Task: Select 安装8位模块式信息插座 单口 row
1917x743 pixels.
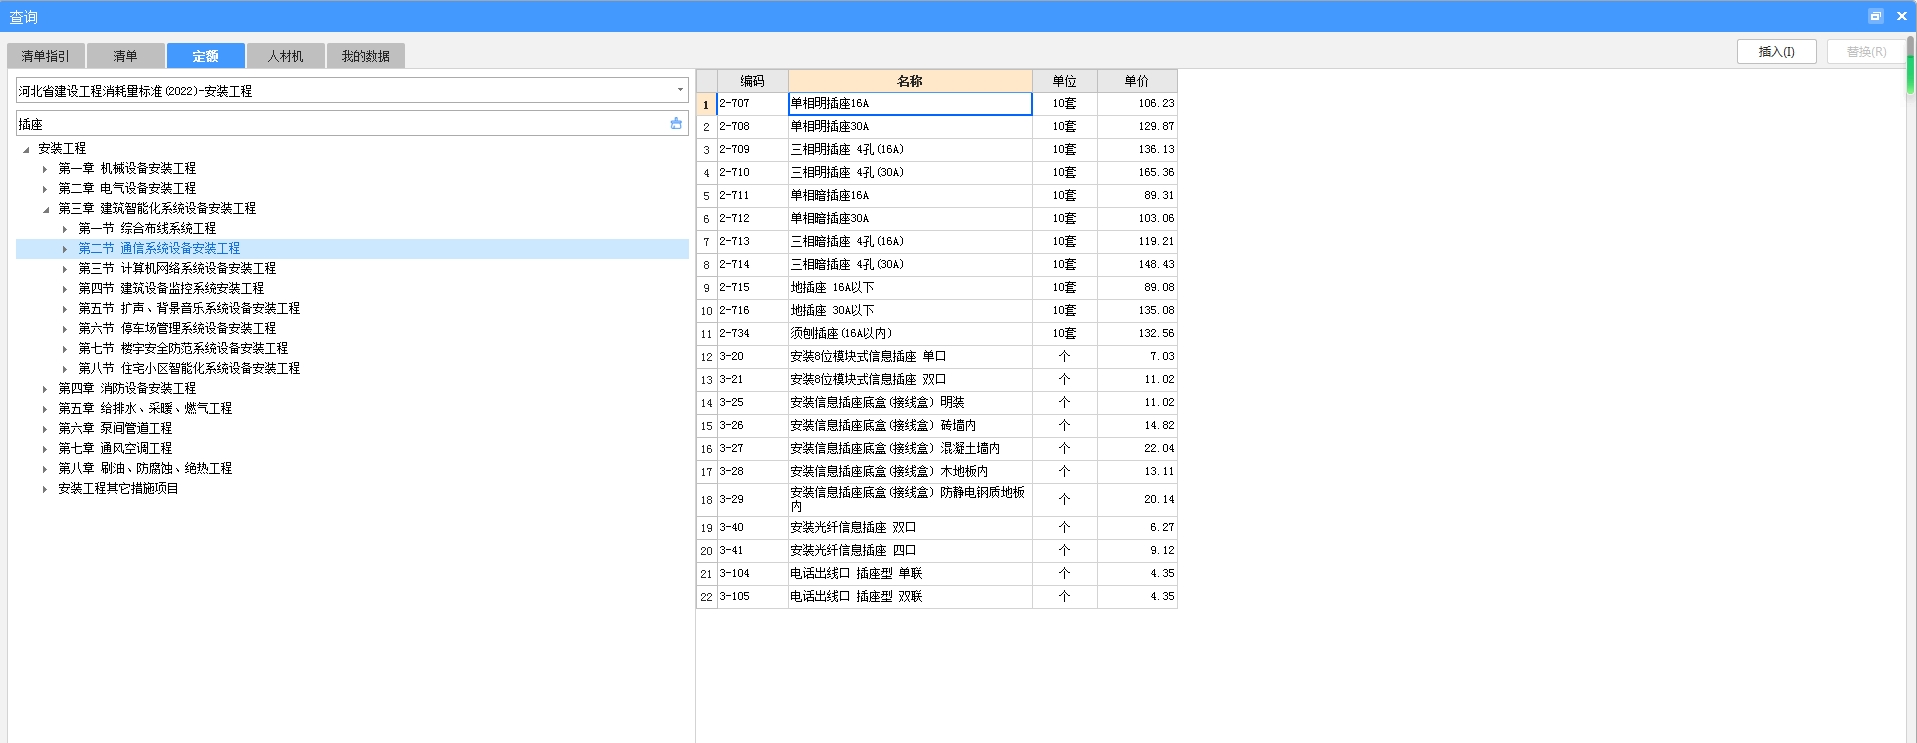Action: pyautogui.click(x=910, y=356)
